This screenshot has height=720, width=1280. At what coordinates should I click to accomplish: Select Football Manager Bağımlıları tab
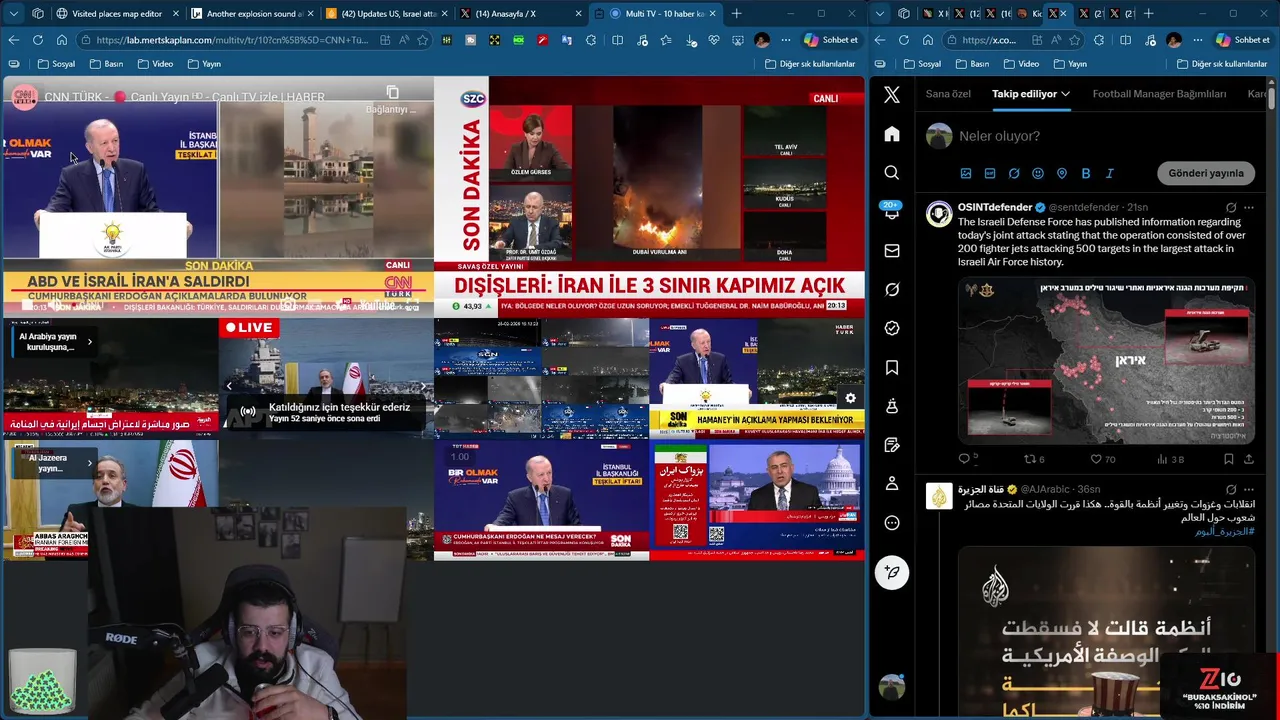coord(1159,94)
